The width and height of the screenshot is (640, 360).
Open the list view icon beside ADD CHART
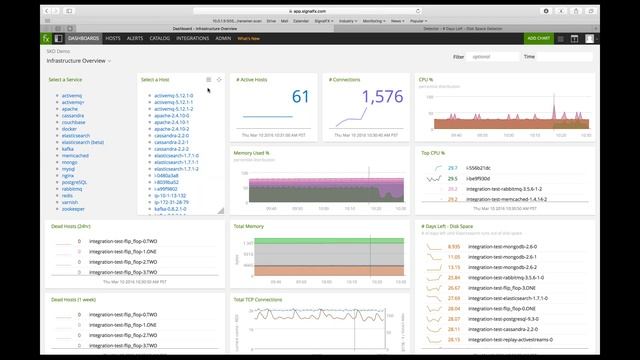tap(561, 38)
